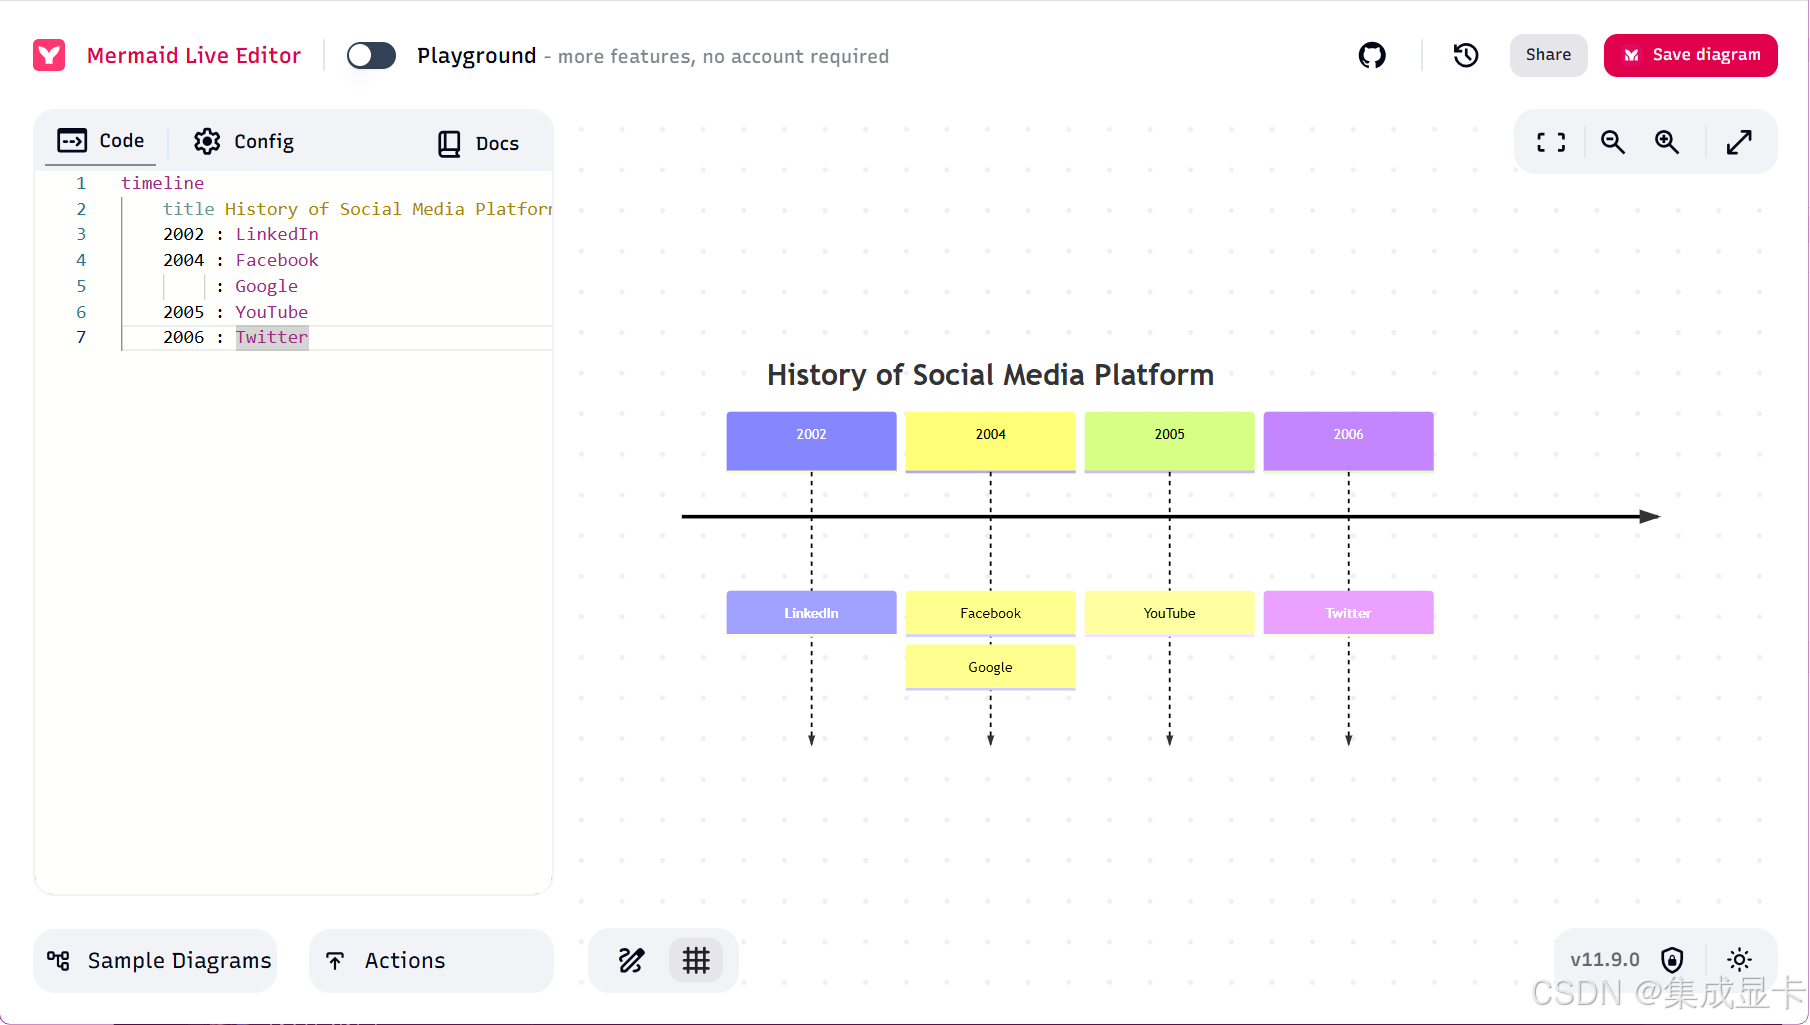The image size is (1810, 1025).
Task: Click 'LinkedIn' in code line 3
Action: (x=277, y=234)
